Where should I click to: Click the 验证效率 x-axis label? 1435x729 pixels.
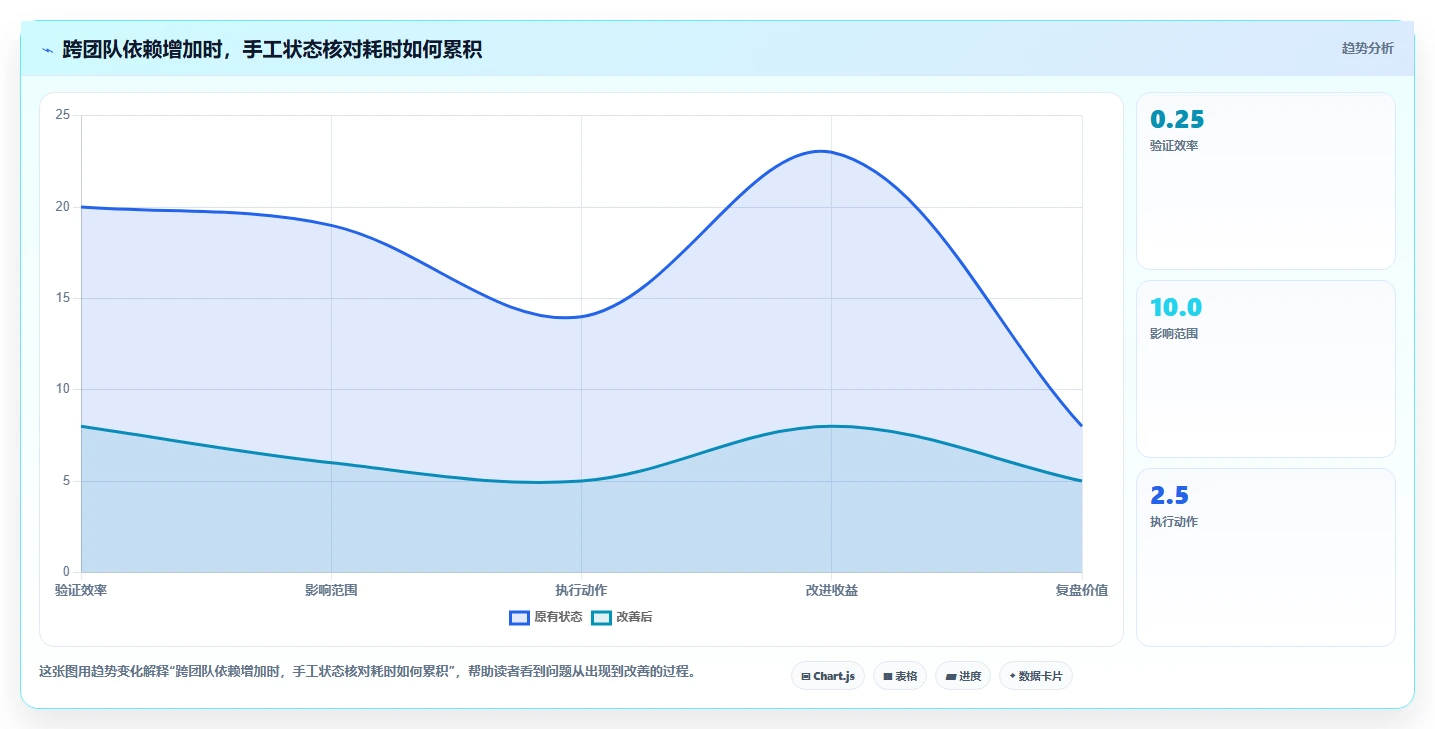tap(81, 590)
